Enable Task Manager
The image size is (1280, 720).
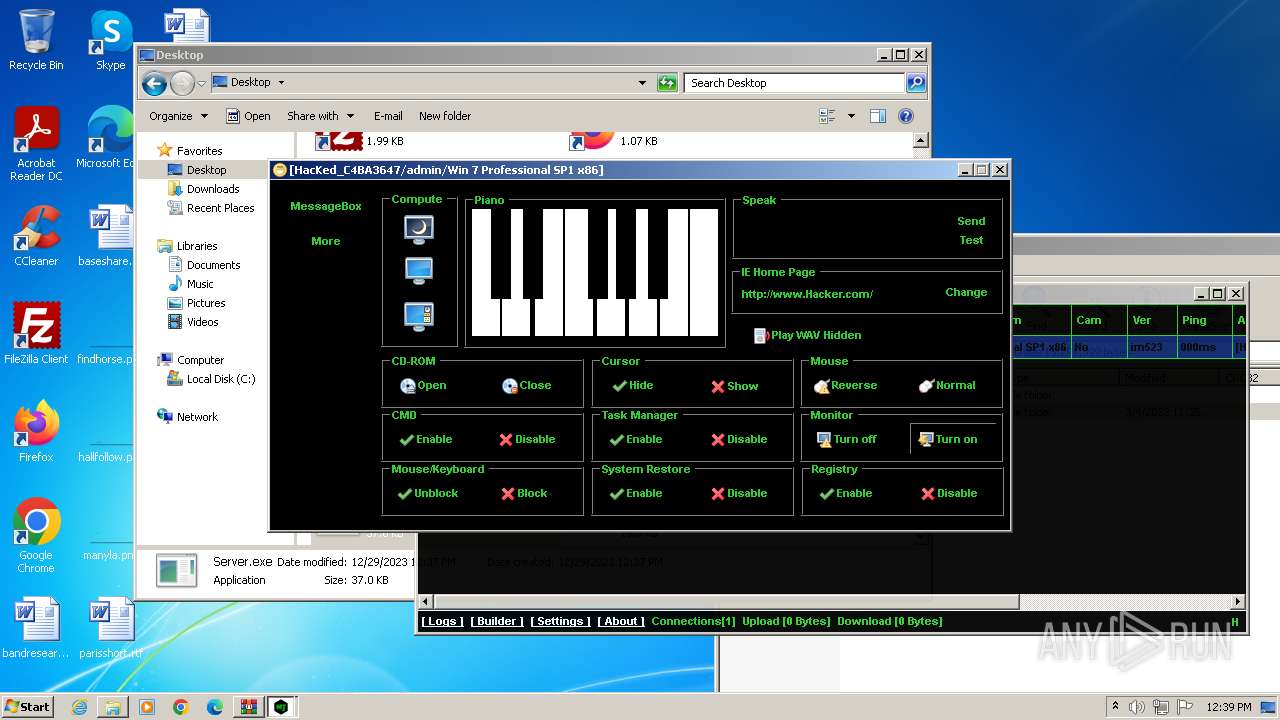(635, 439)
